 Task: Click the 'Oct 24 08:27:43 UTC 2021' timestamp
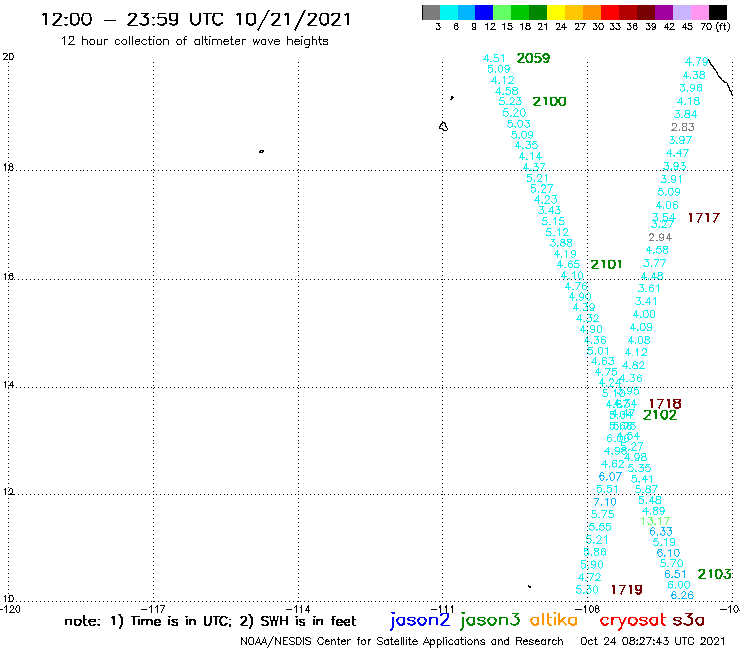652,641
